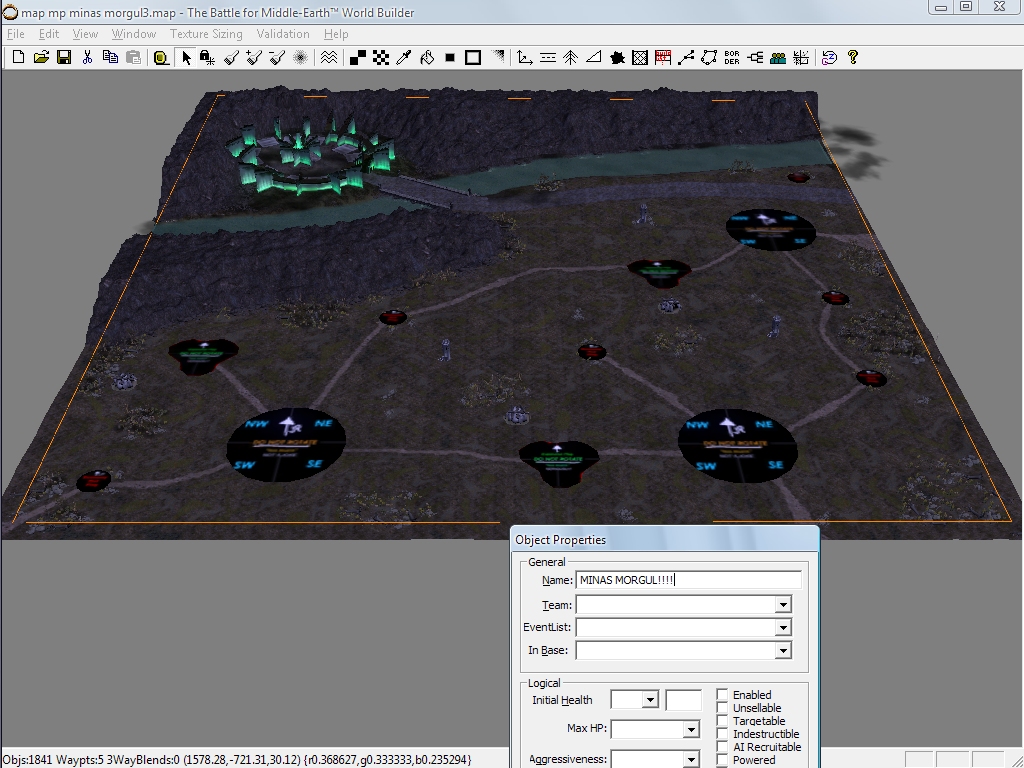This screenshot has width=1024, height=768.
Task: Click the Objs:1841 status bar entry
Action: point(27,760)
